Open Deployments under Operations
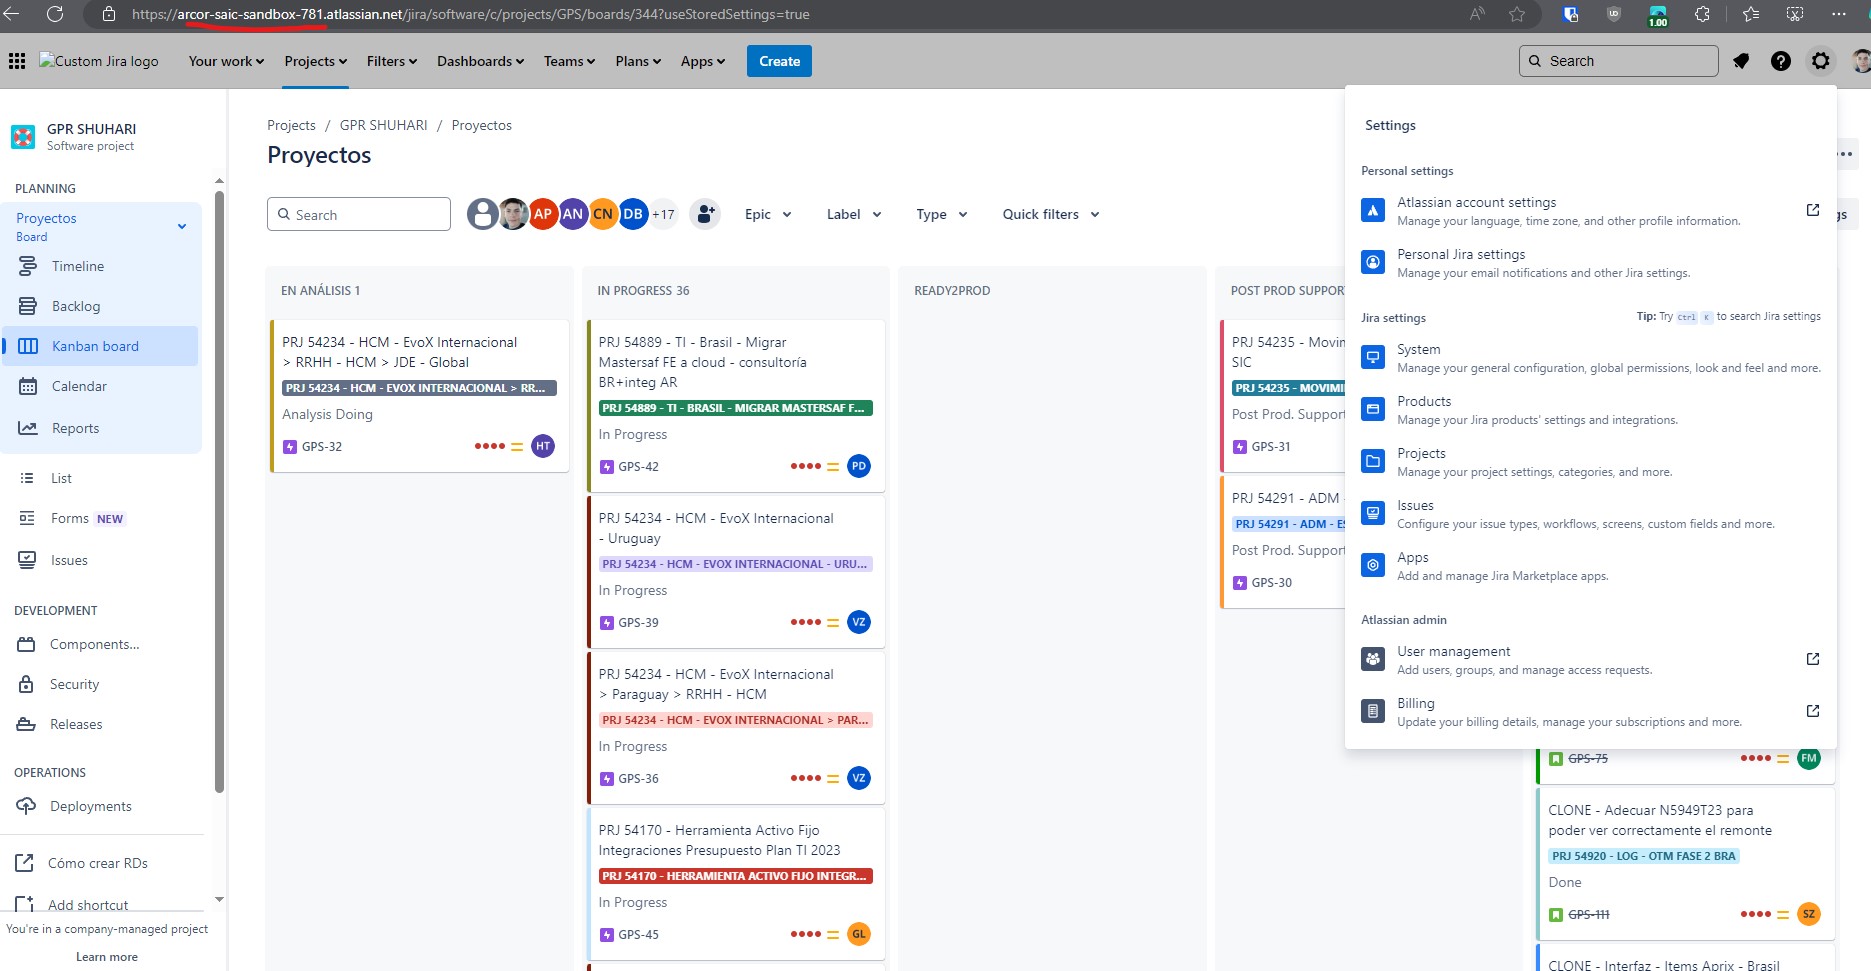This screenshot has width=1871, height=971. (x=28, y=806)
